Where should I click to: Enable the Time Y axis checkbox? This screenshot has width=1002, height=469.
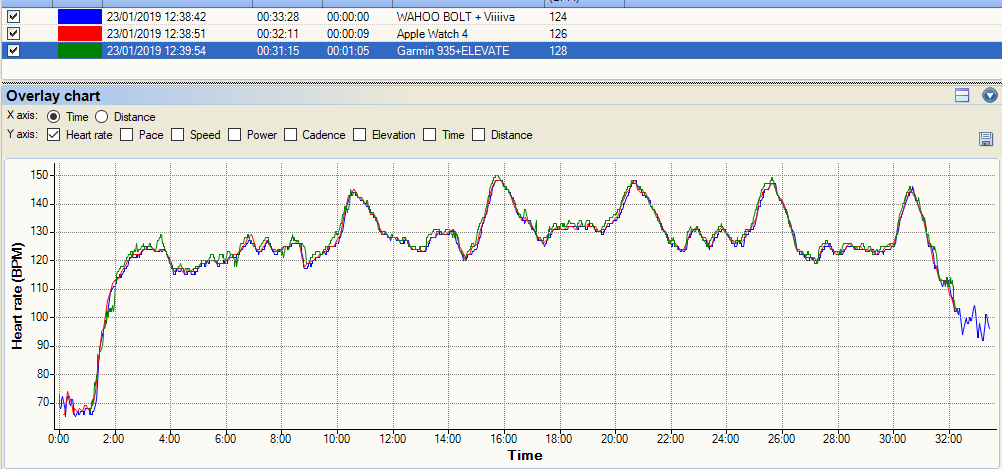[x=431, y=135]
